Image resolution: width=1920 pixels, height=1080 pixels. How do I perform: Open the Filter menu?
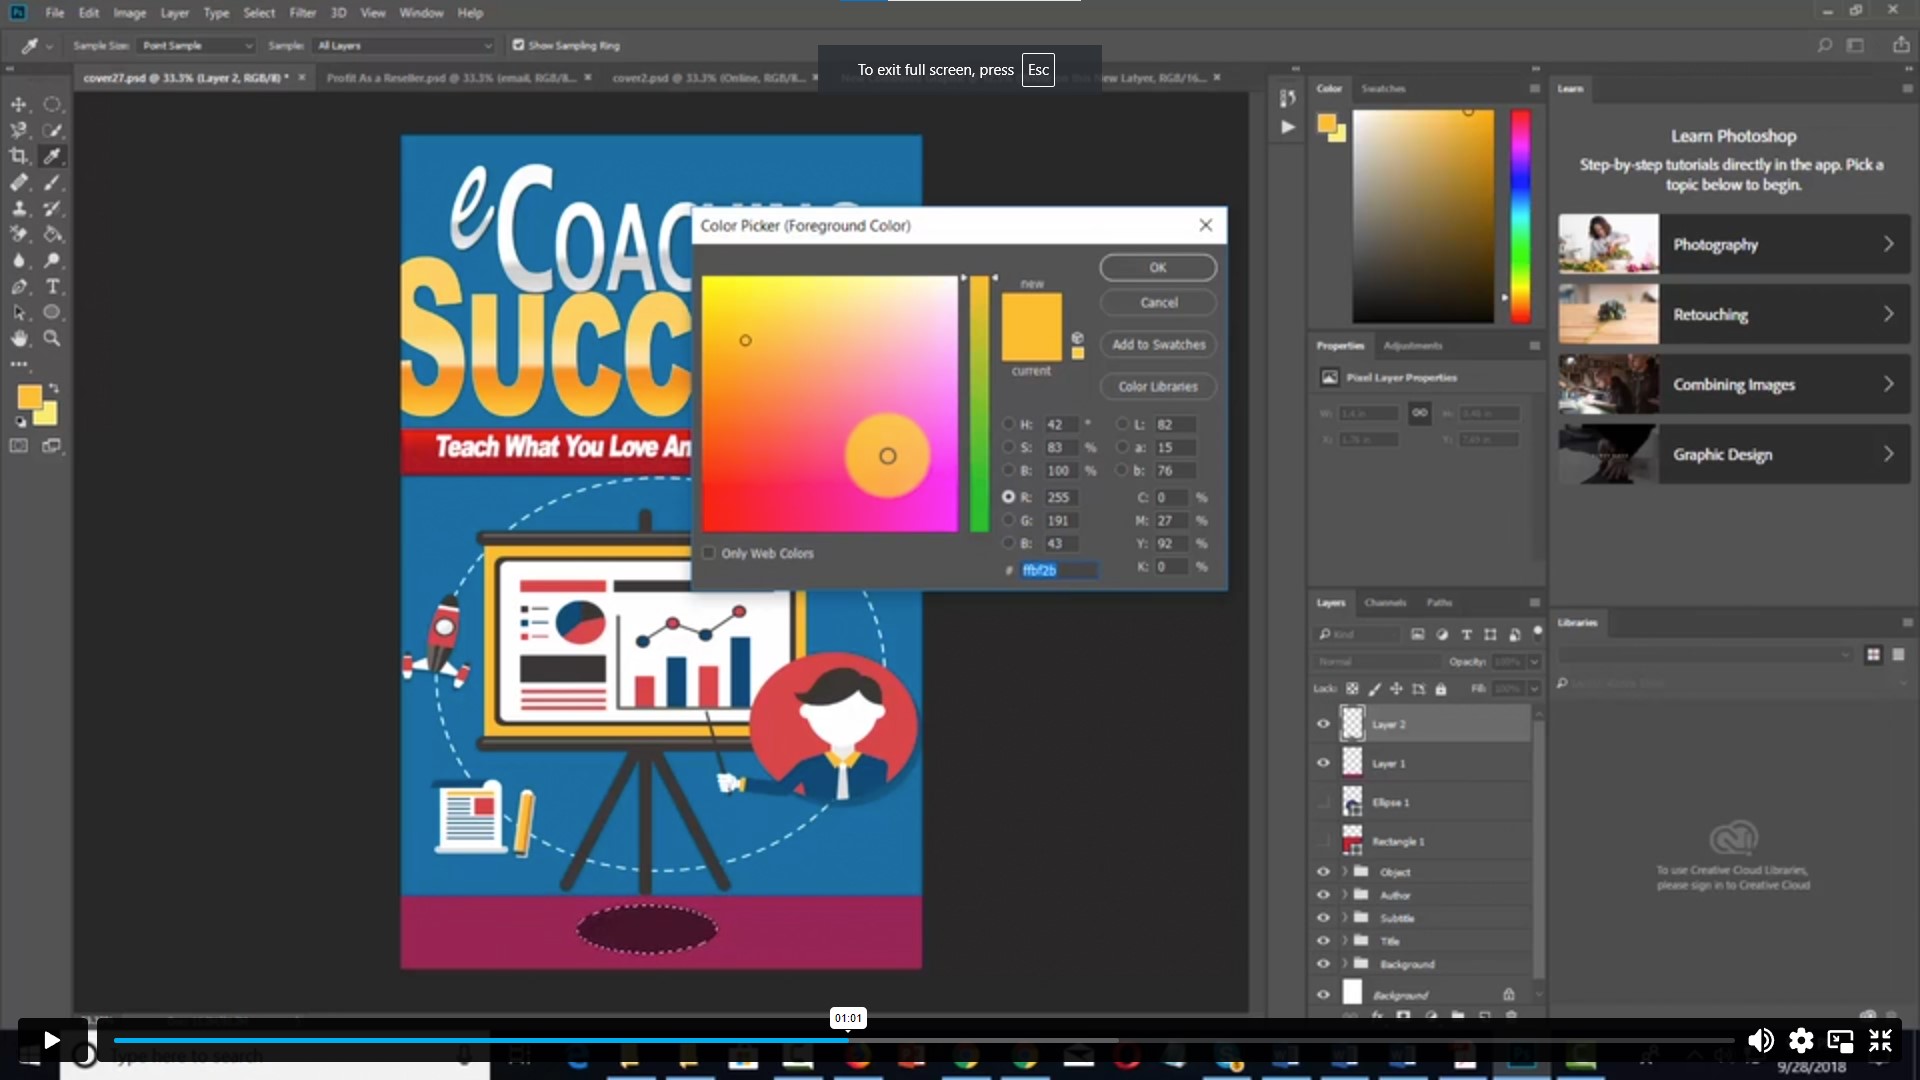302,13
